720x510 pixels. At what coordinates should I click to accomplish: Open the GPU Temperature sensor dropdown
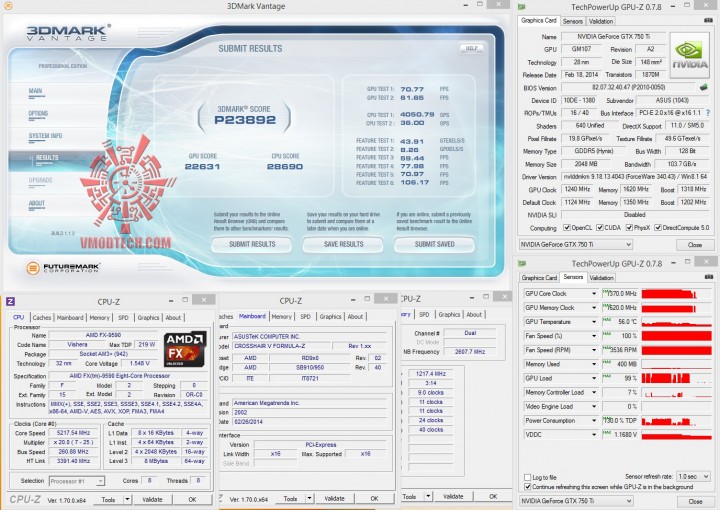[594, 322]
